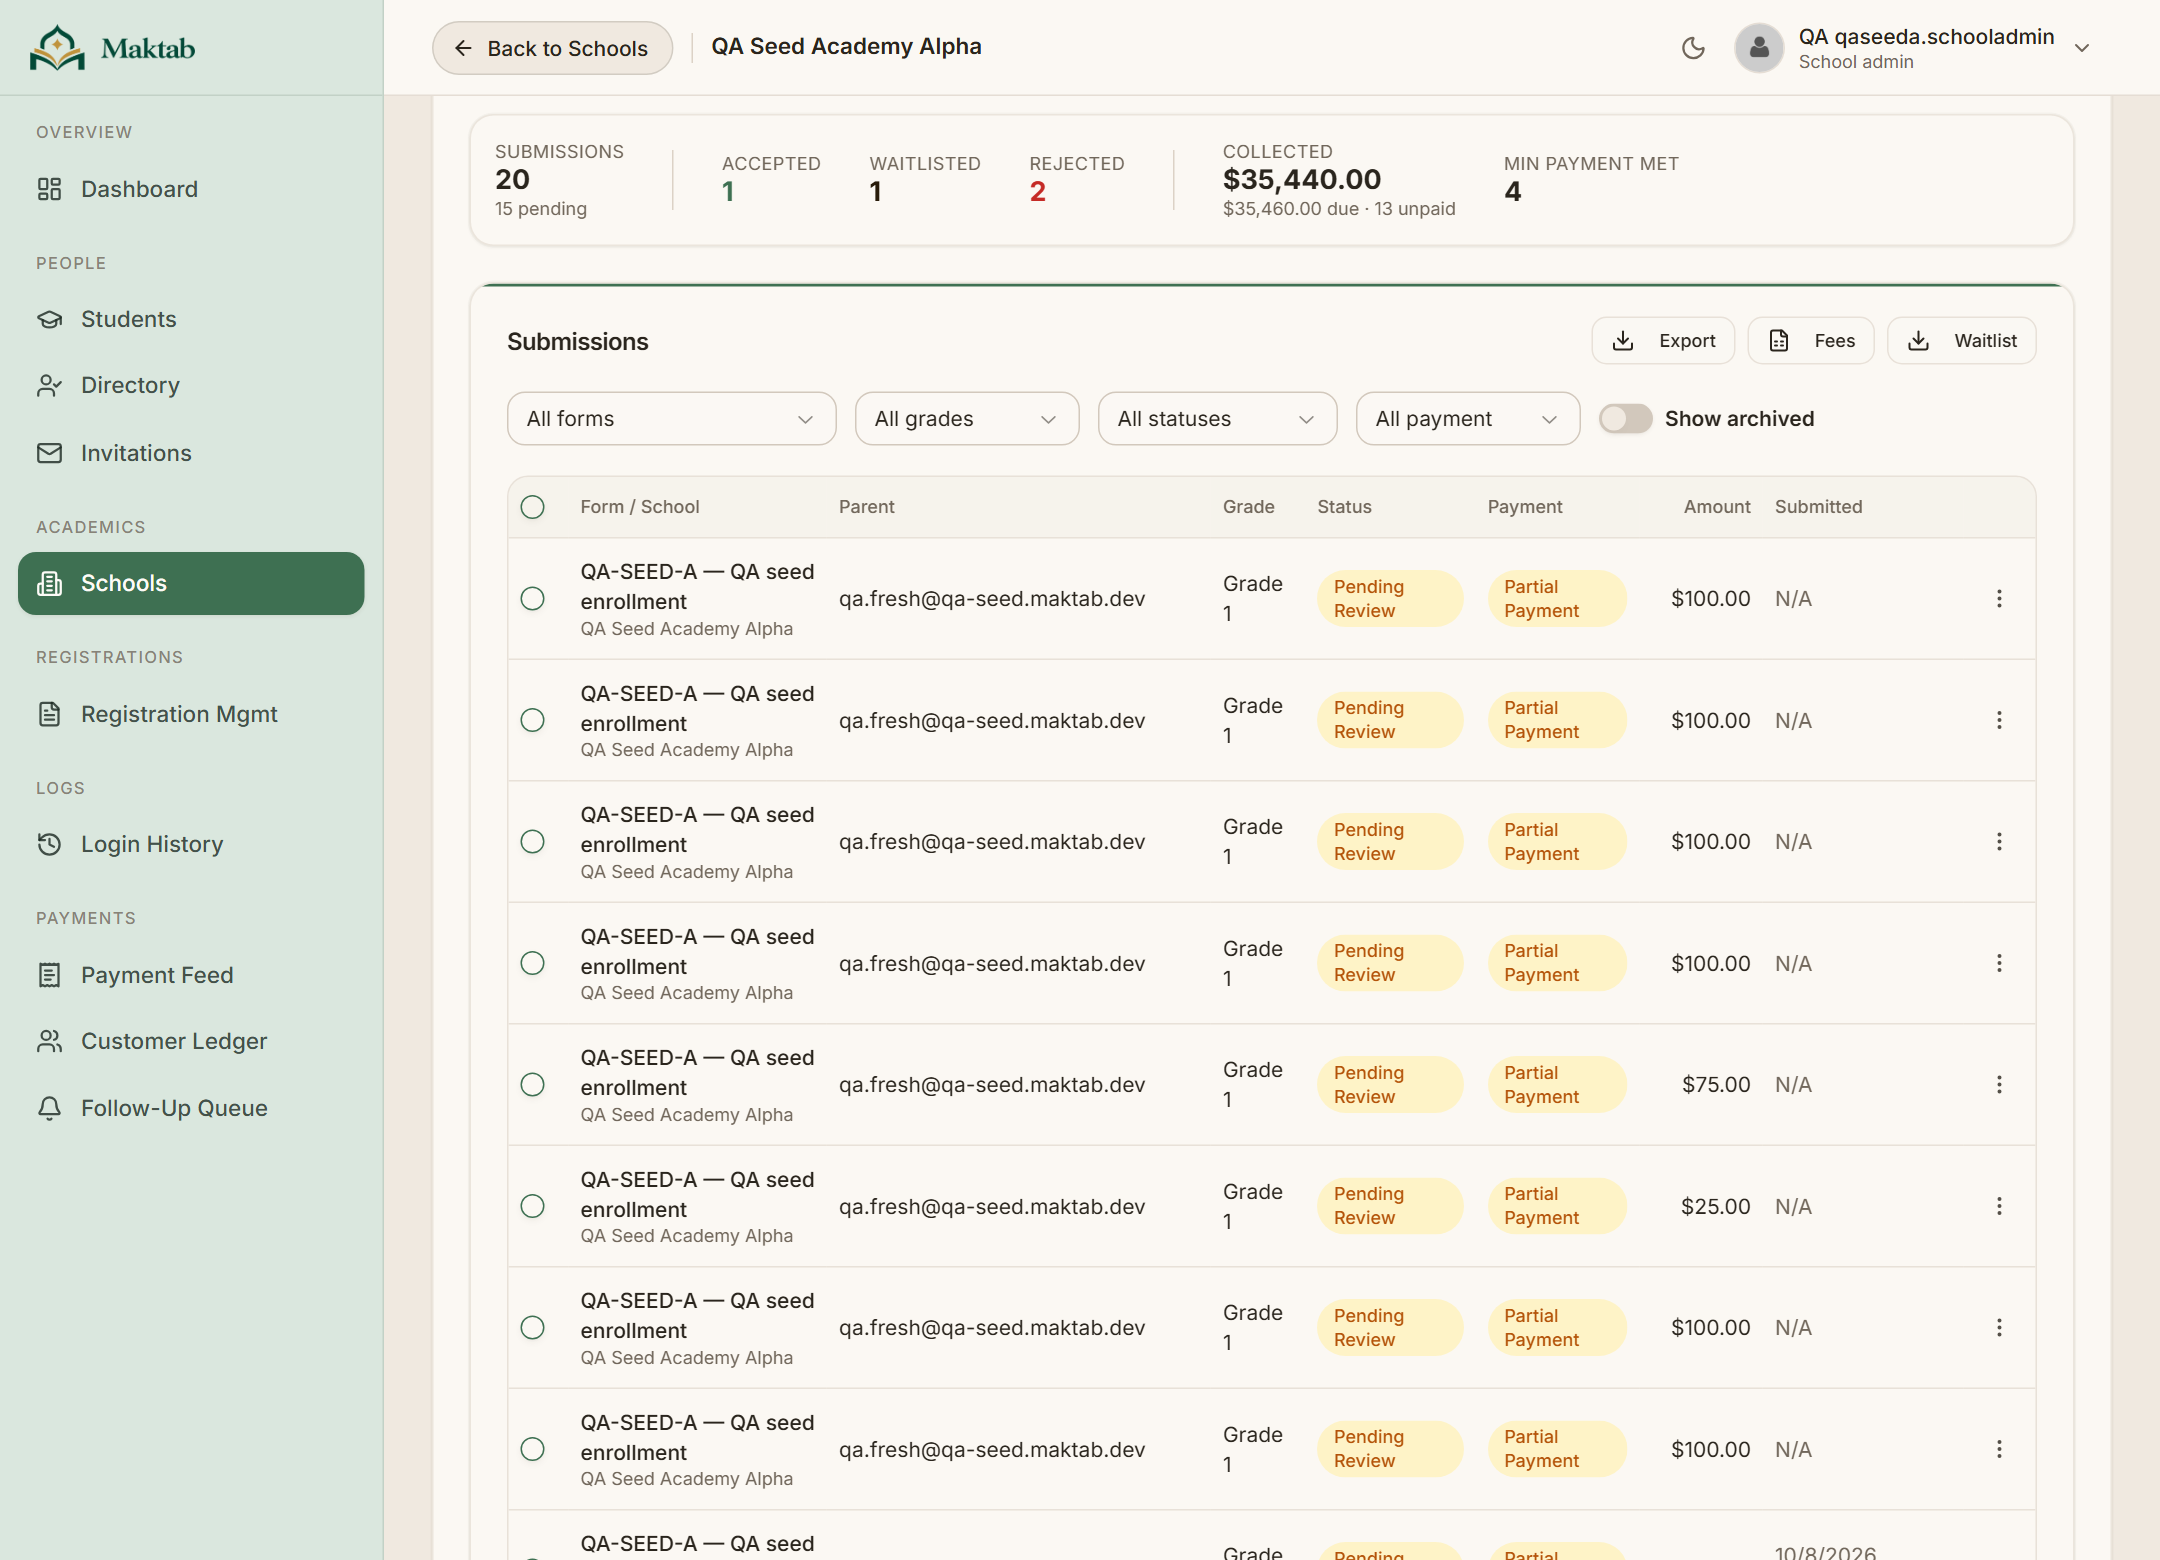This screenshot has height=1560, width=2160.
Task: Select the $75.00 submission row checkbox
Action: click(x=532, y=1084)
